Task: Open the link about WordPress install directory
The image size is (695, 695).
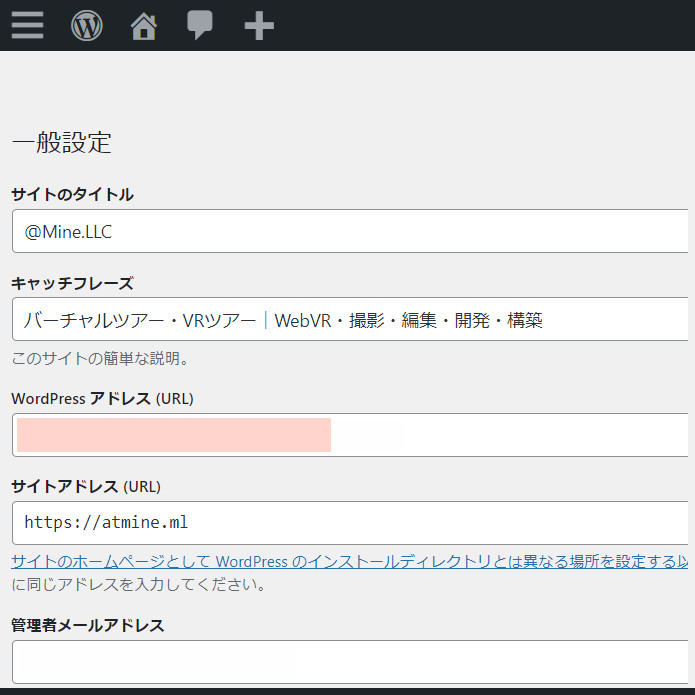Action: (x=348, y=562)
